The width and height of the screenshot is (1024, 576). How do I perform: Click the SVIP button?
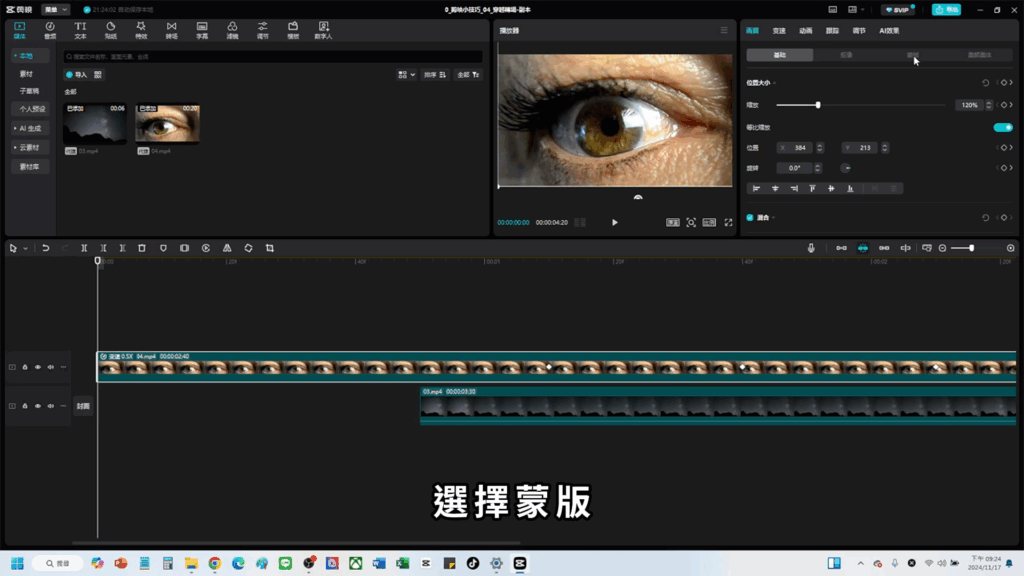898,10
